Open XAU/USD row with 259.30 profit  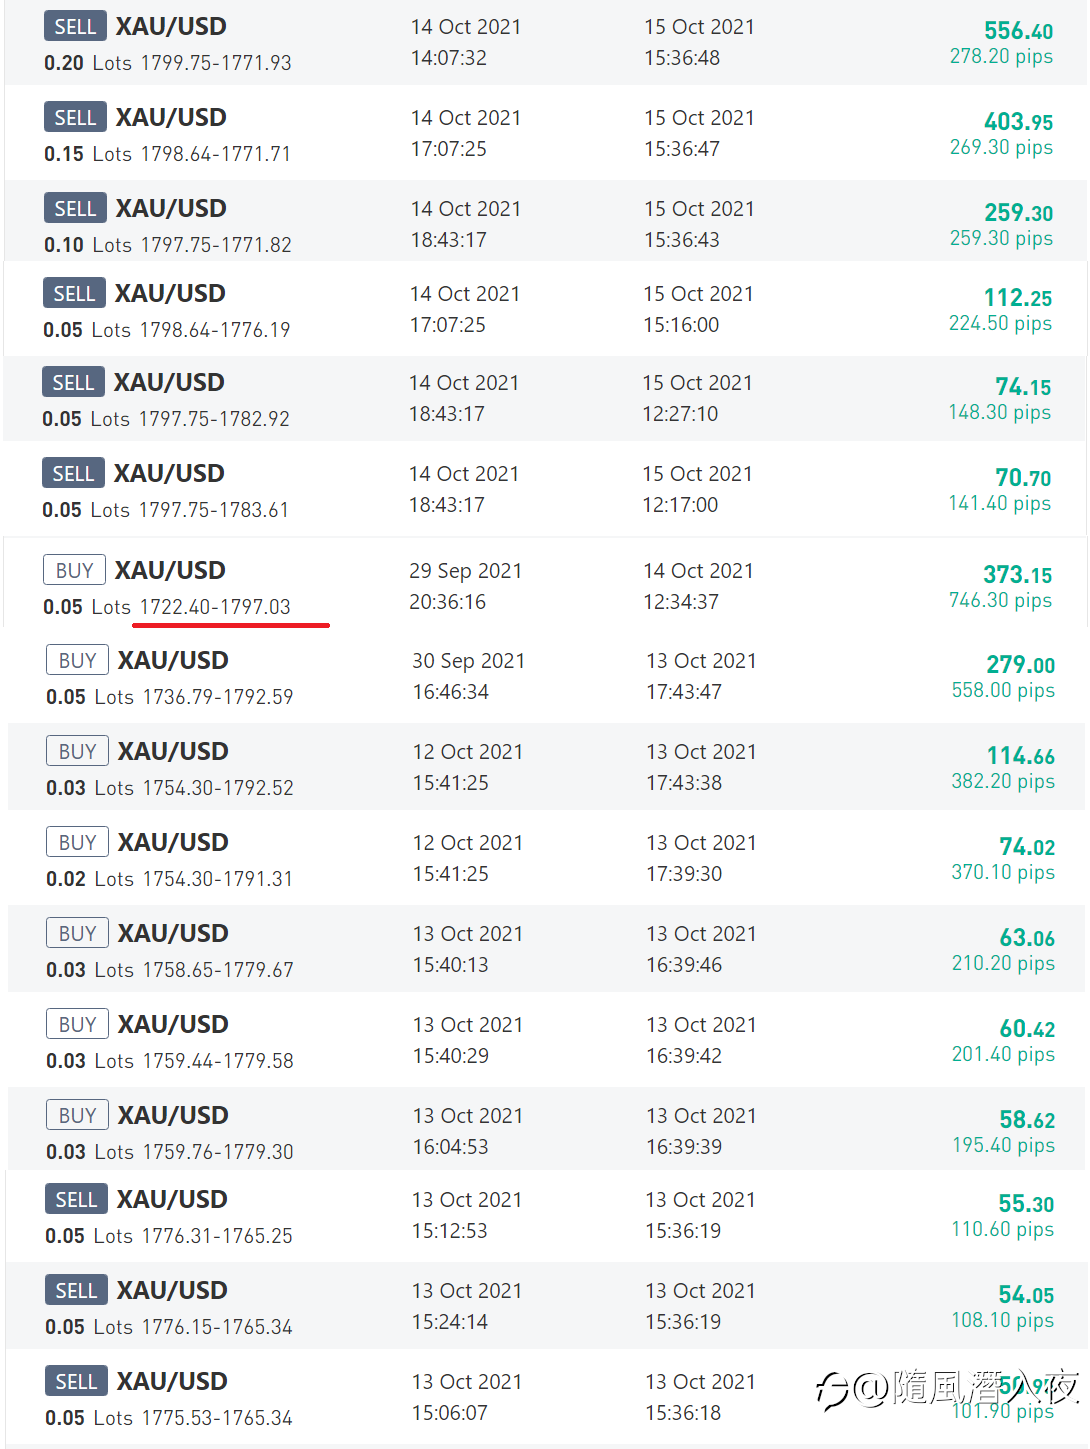[x=546, y=222]
